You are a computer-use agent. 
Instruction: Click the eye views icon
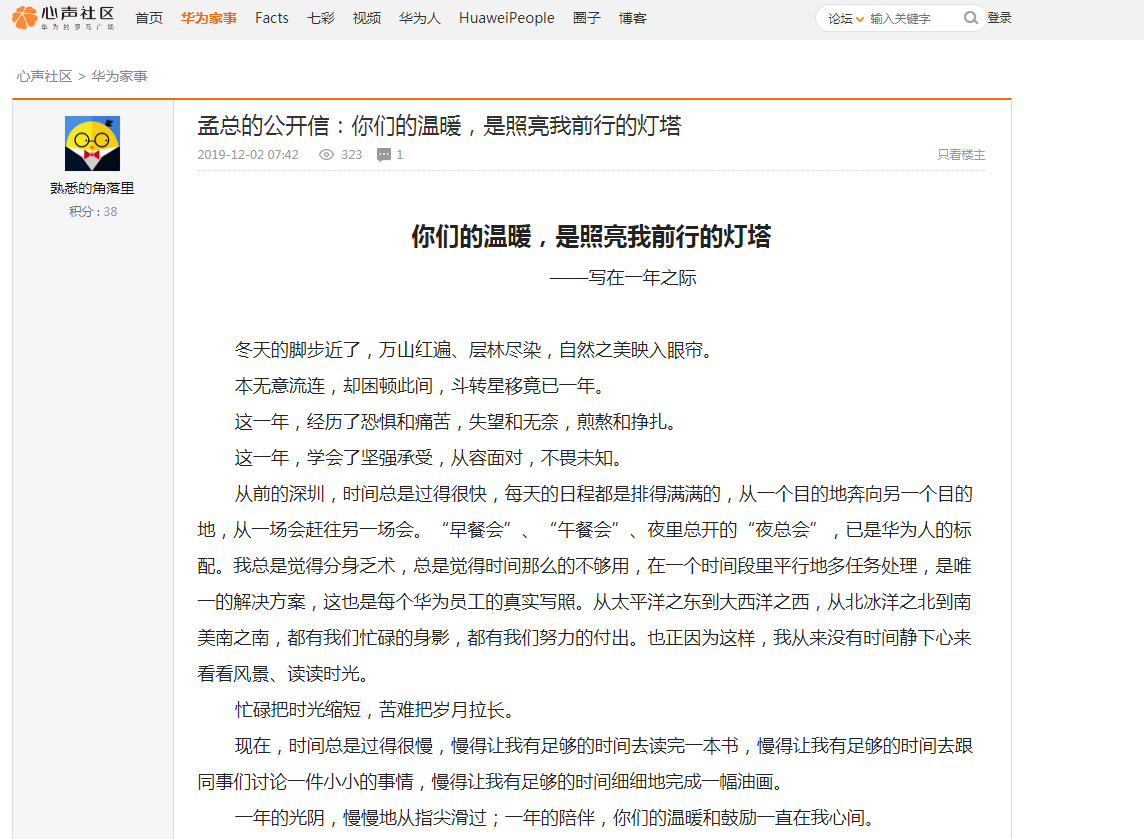[326, 155]
